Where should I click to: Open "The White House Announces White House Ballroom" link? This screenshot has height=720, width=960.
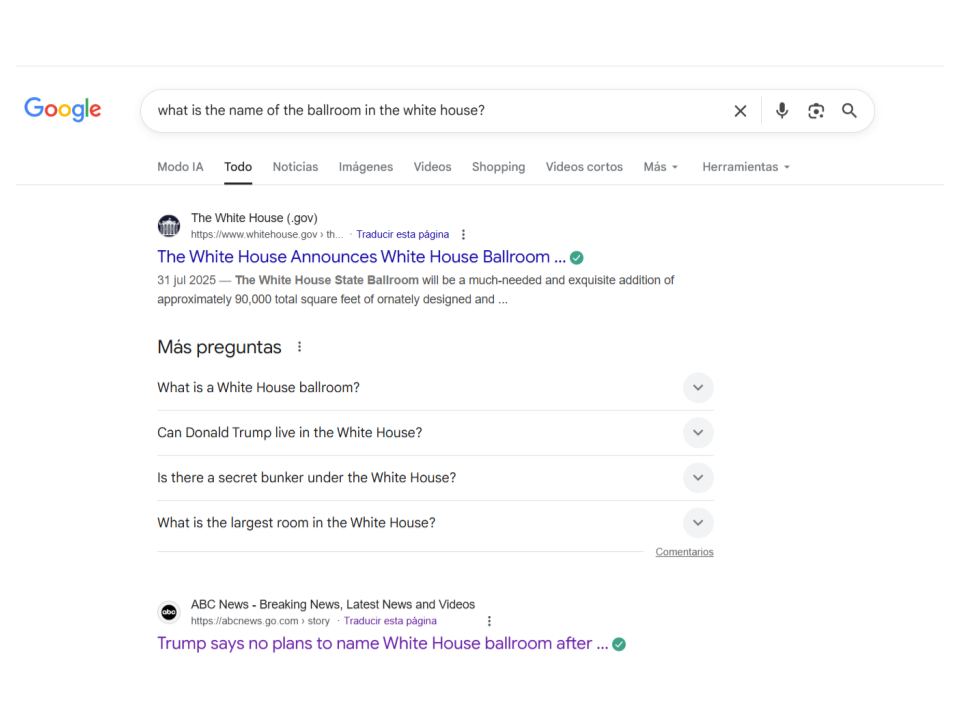pyautogui.click(x=361, y=257)
